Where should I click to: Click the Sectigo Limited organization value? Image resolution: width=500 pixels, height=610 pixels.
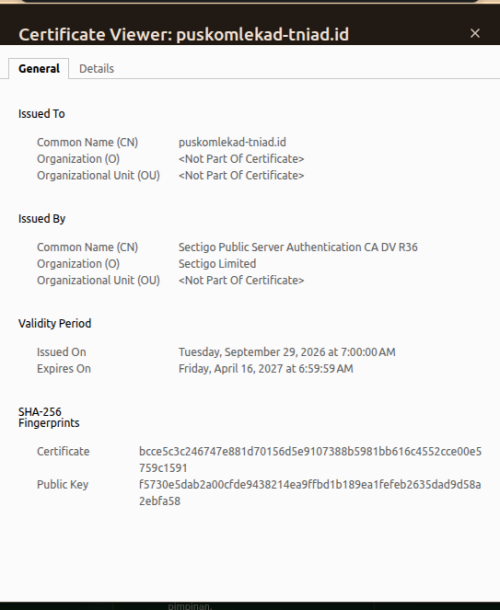tap(217, 264)
